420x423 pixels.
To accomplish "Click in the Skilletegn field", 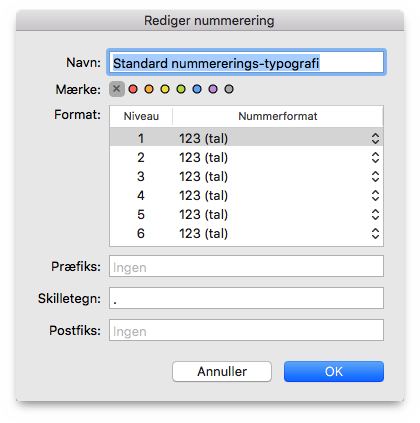I will point(246,298).
